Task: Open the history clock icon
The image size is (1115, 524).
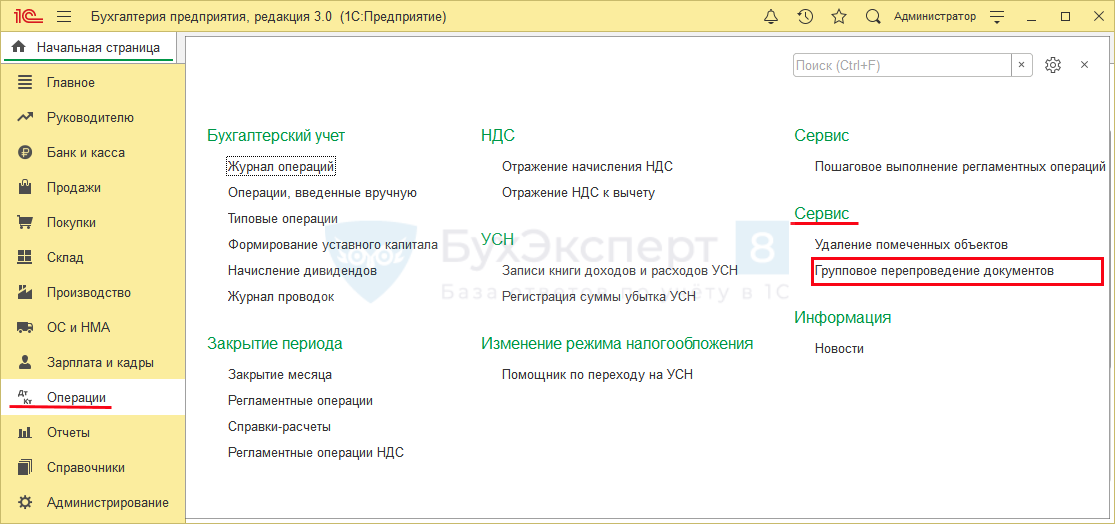Action: pyautogui.click(x=805, y=17)
